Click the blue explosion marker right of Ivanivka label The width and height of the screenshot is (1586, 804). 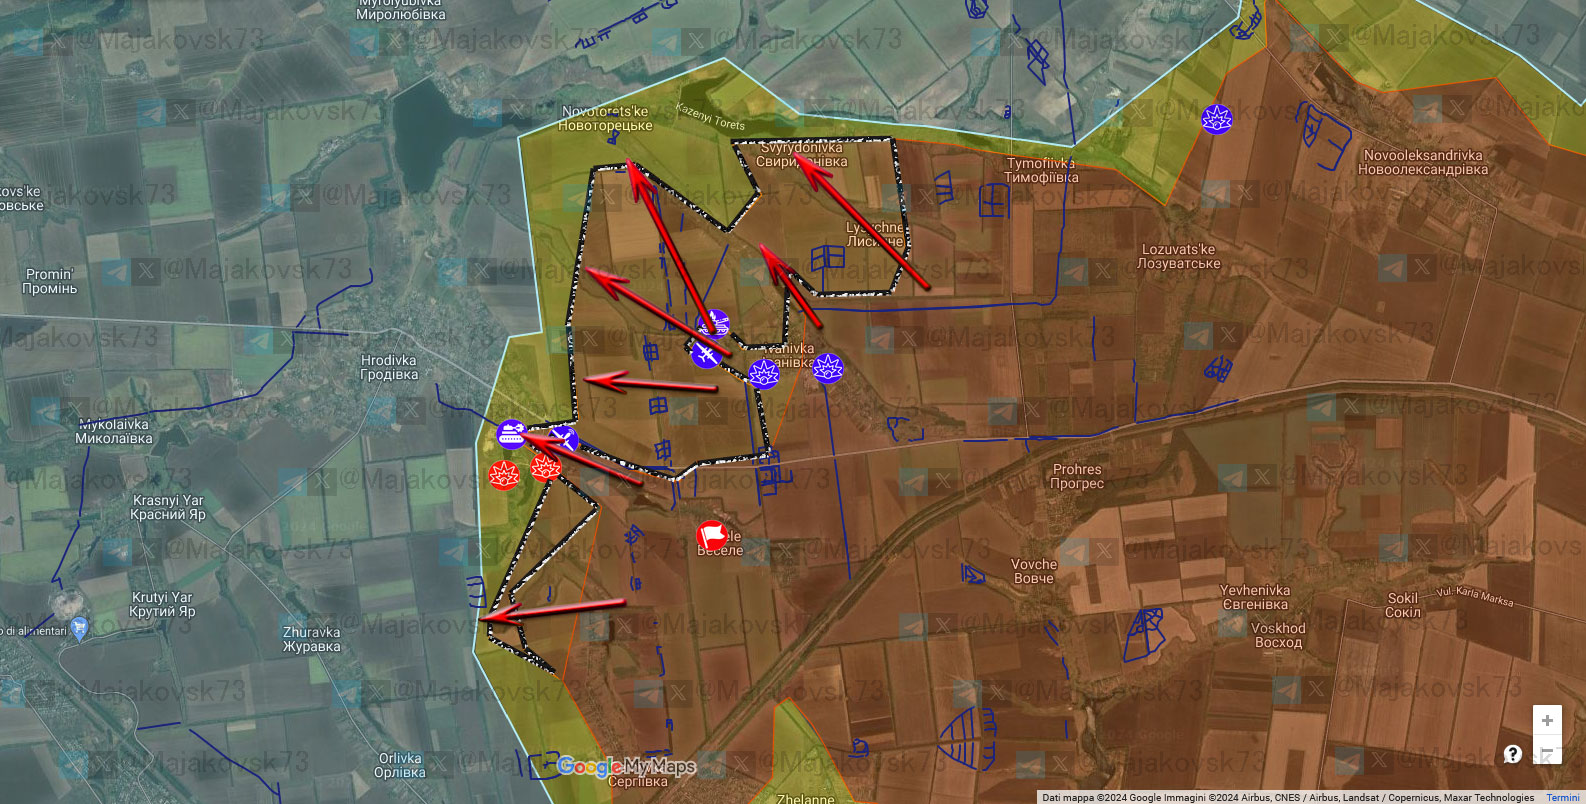click(828, 369)
